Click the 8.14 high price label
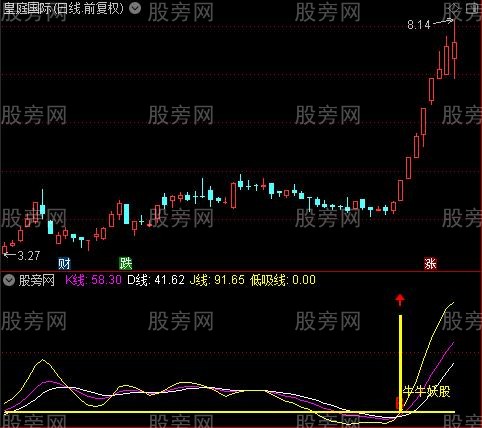Screen dimensions: 482x428 [x=419, y=25]
